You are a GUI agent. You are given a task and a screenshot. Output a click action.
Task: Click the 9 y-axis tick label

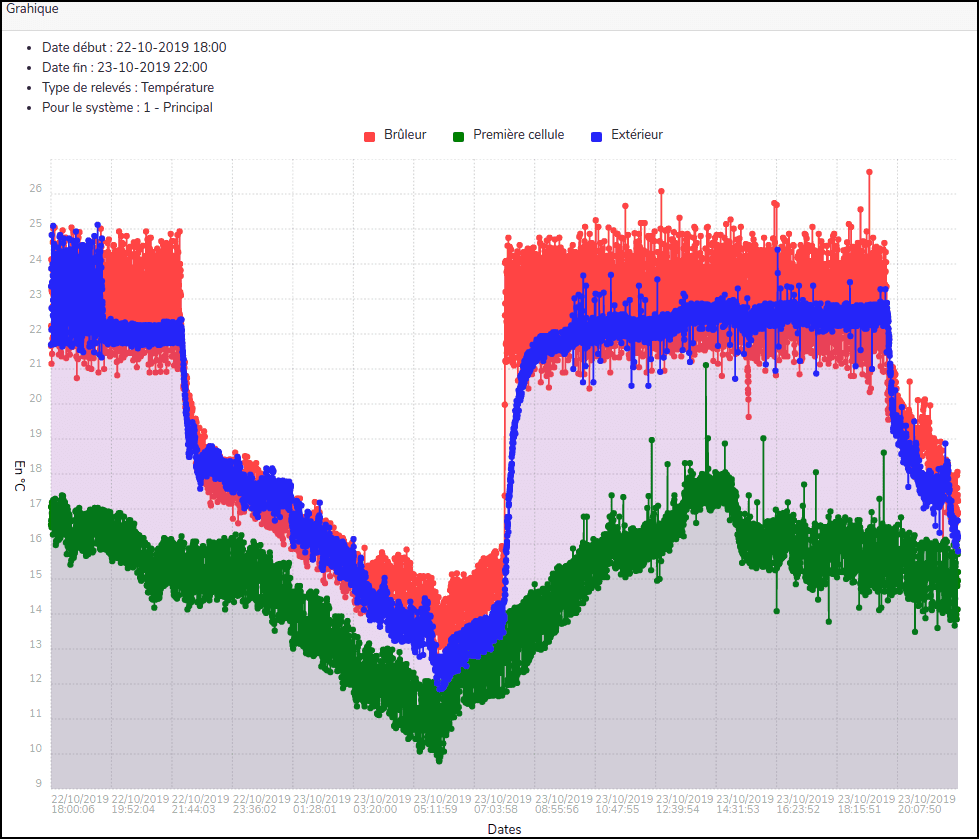coord(38,784)
